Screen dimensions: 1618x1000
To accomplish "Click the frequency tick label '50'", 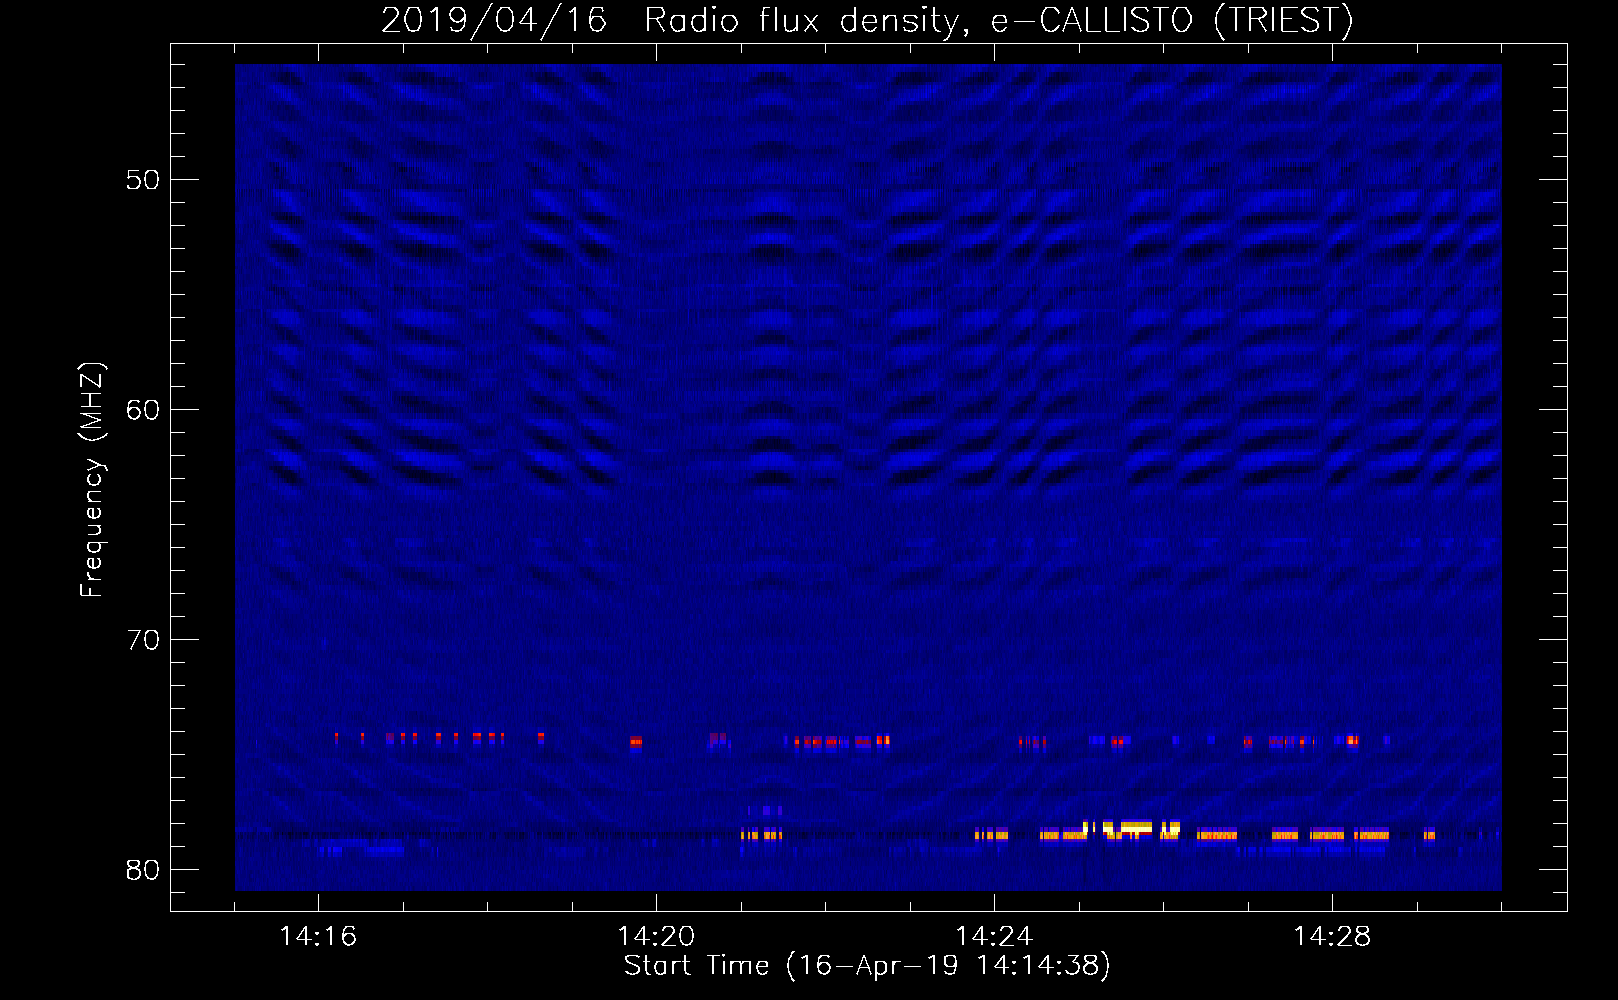I will (x=143, y=180).
